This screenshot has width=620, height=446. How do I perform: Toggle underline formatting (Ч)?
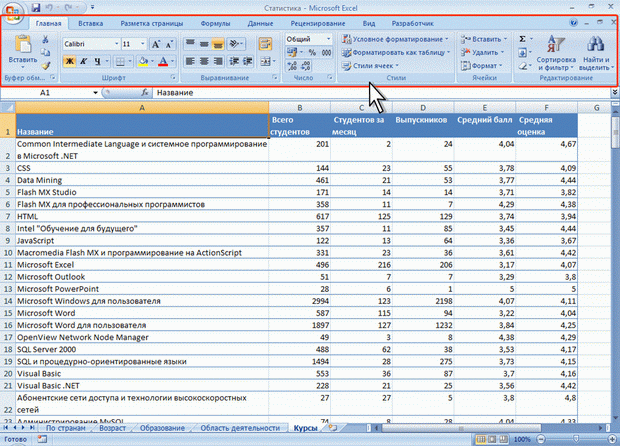(98, 61)
